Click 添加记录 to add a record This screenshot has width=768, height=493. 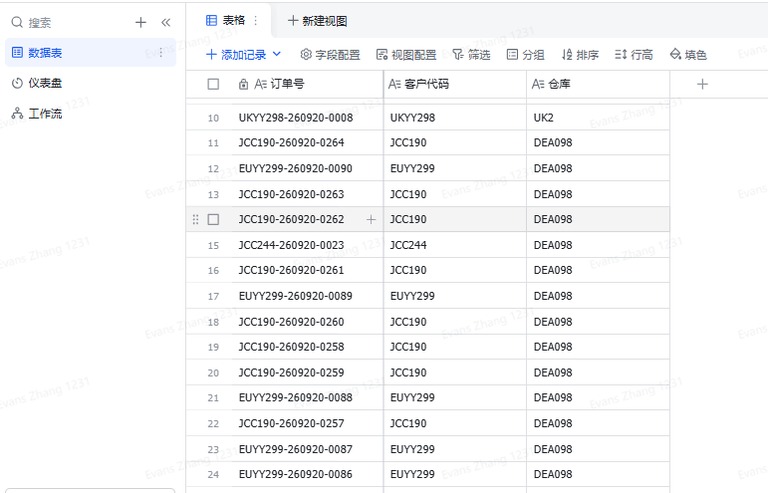(236, 54)
